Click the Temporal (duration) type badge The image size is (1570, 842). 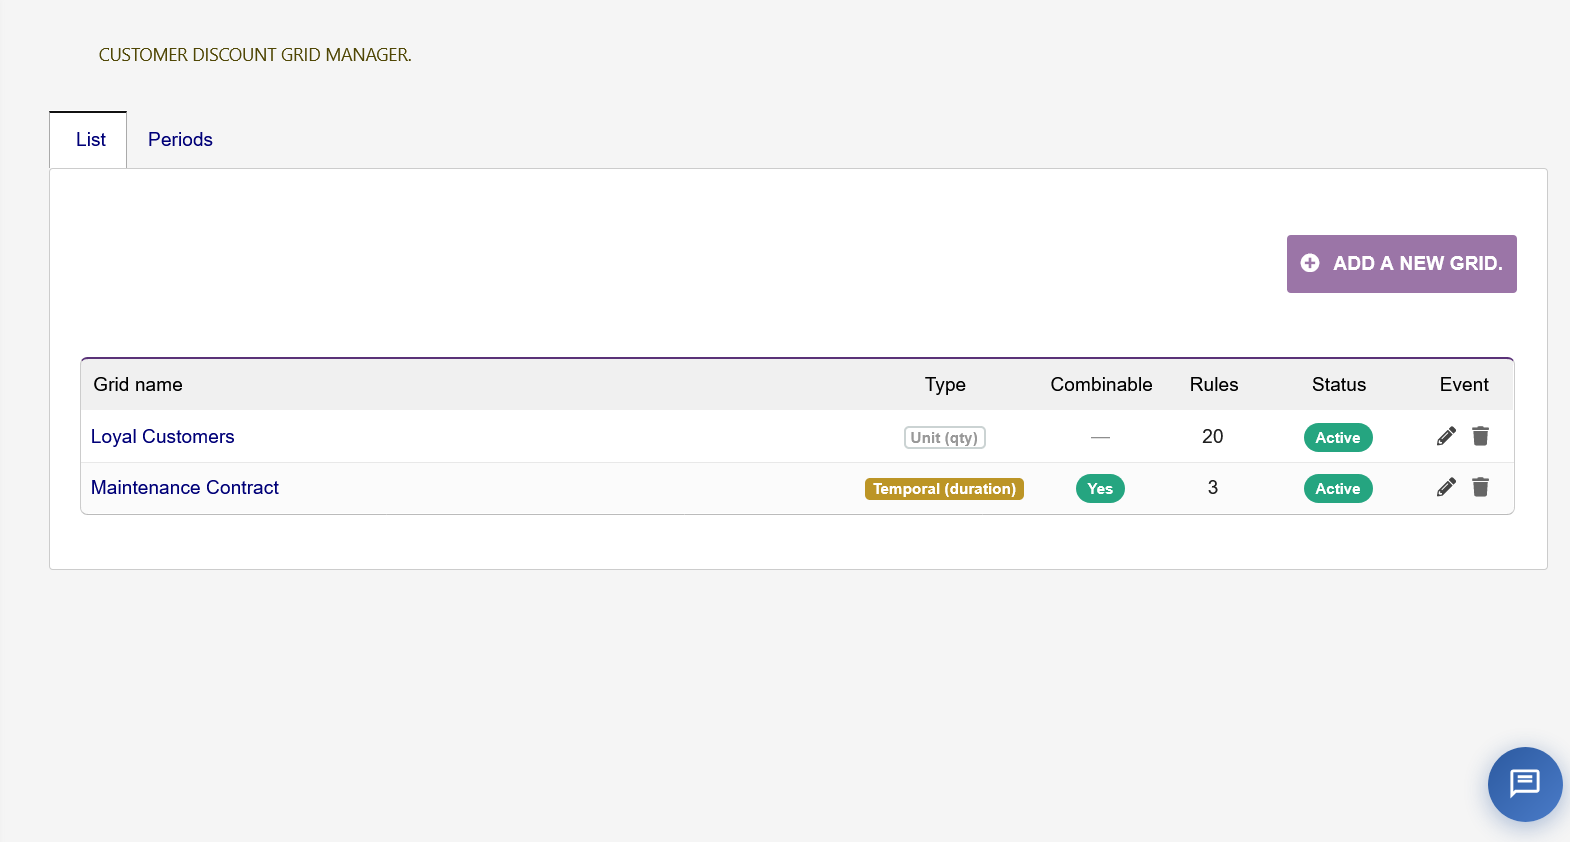944,489
